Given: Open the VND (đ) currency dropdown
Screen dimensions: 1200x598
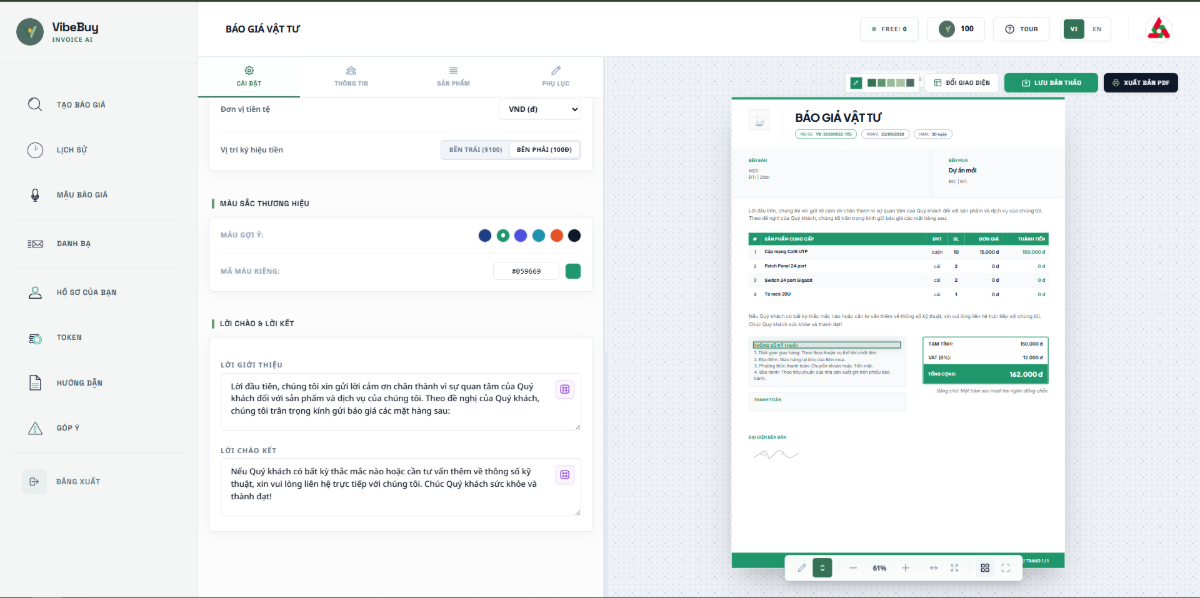Looking at the screenshot, I should (540, 109).
